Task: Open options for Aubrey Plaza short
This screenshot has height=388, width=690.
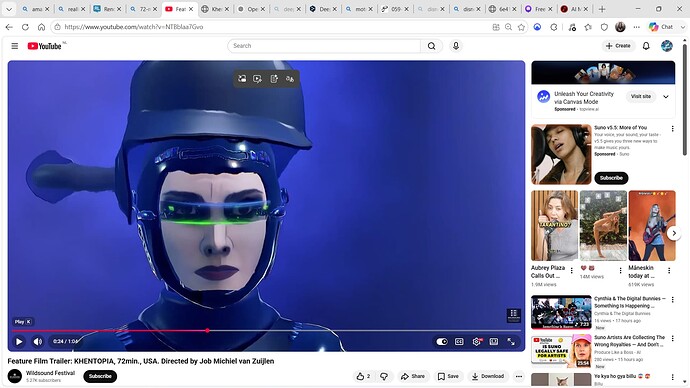Action: [572, 271]
